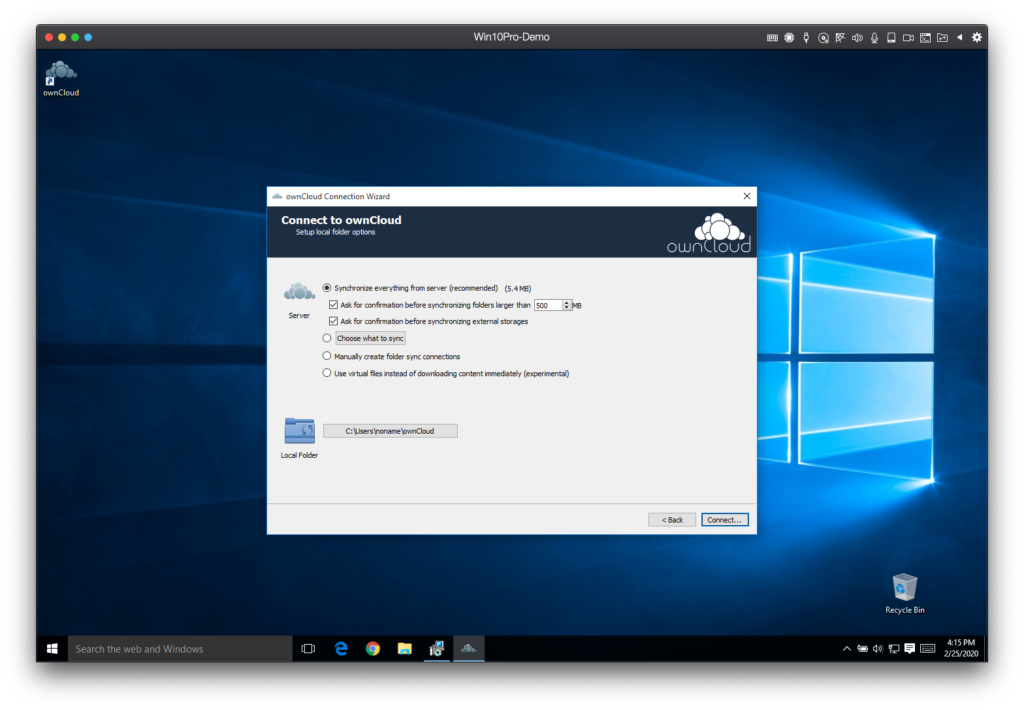Viewport: 1024px width, 710px height.
Task: Click the installer app icon on taskbar
Action: [436, 649]
